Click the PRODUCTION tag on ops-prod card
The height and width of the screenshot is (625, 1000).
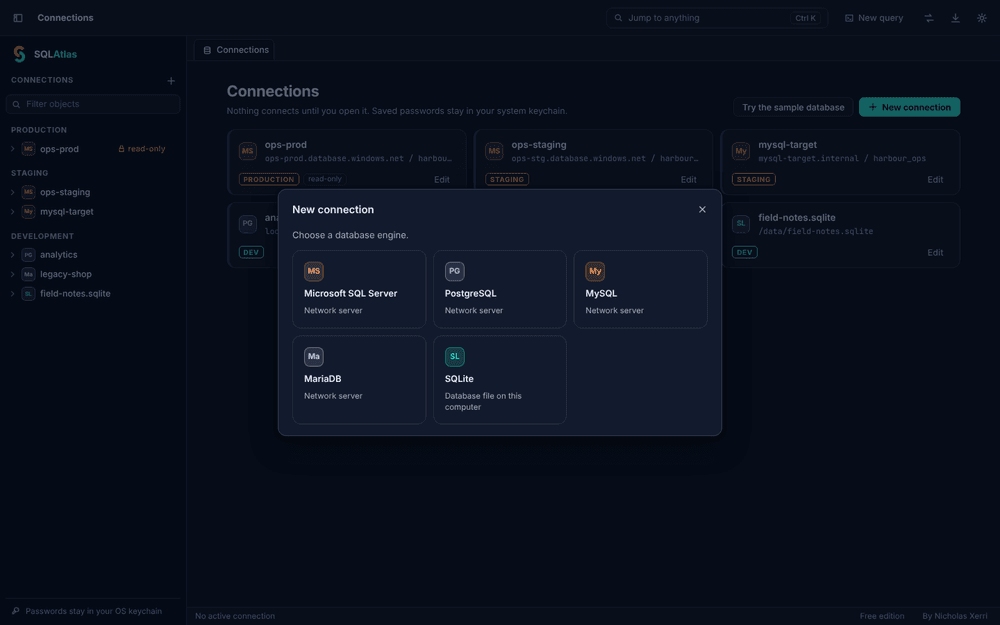[268, 179]
